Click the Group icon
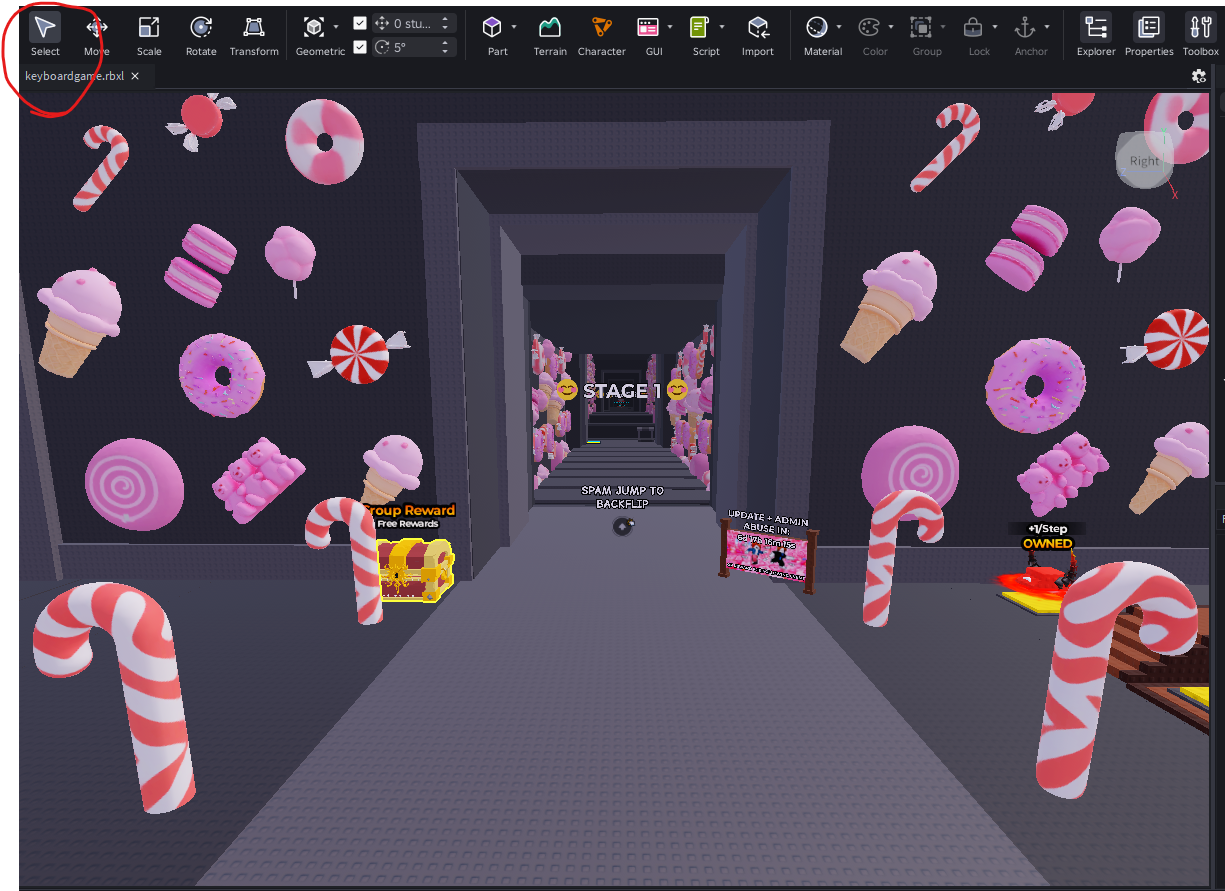 pyautogui.click(x=921, y=27)
